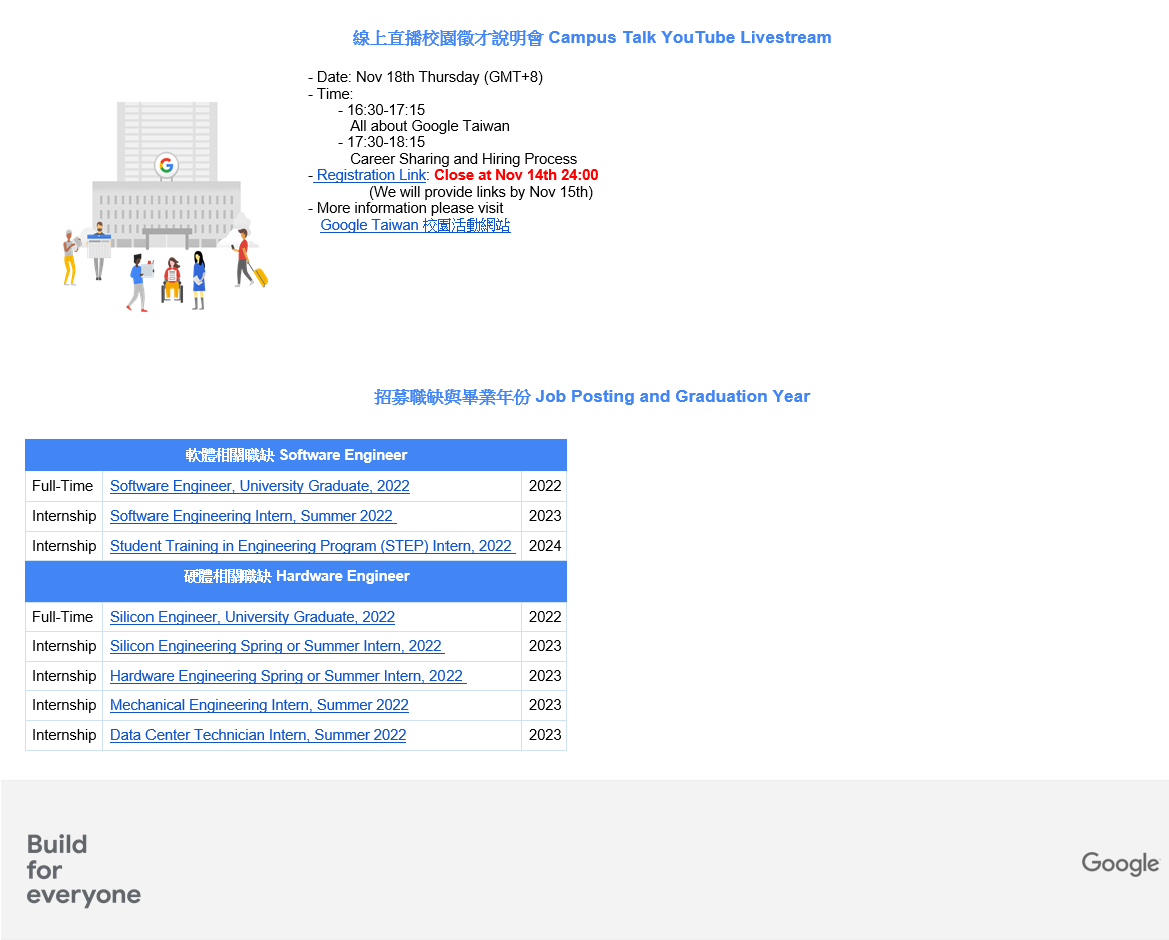This screenshot has height=940, width=1169.
Task: Open Software Engineering Intern, Summer 2022 link
Action: click(253, 516)
